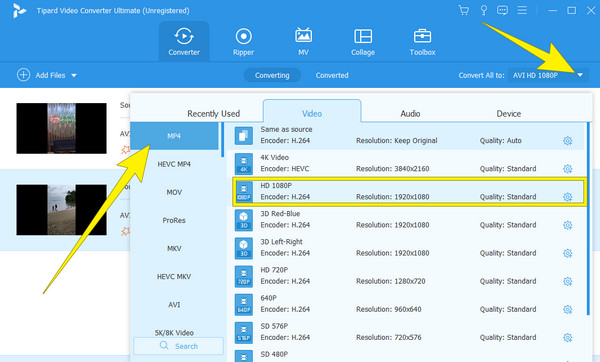
Task: Click the HD 1080P preset icon
Action: pyautogui.click(x=244, y=192)
